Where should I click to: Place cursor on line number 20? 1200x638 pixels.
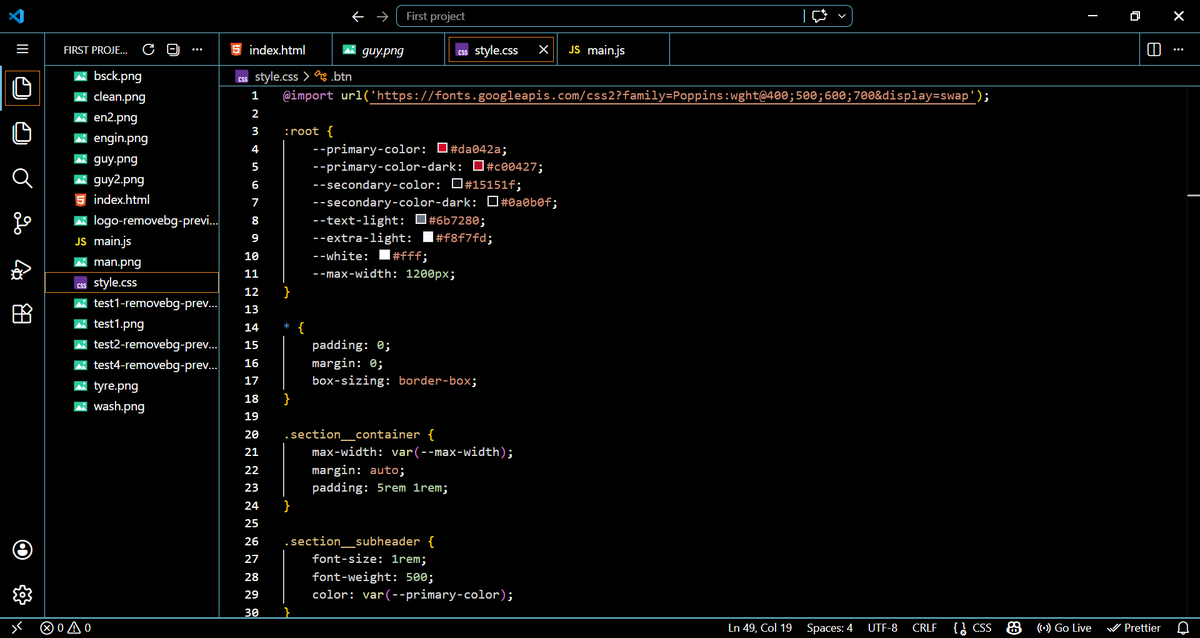(252, 434)
